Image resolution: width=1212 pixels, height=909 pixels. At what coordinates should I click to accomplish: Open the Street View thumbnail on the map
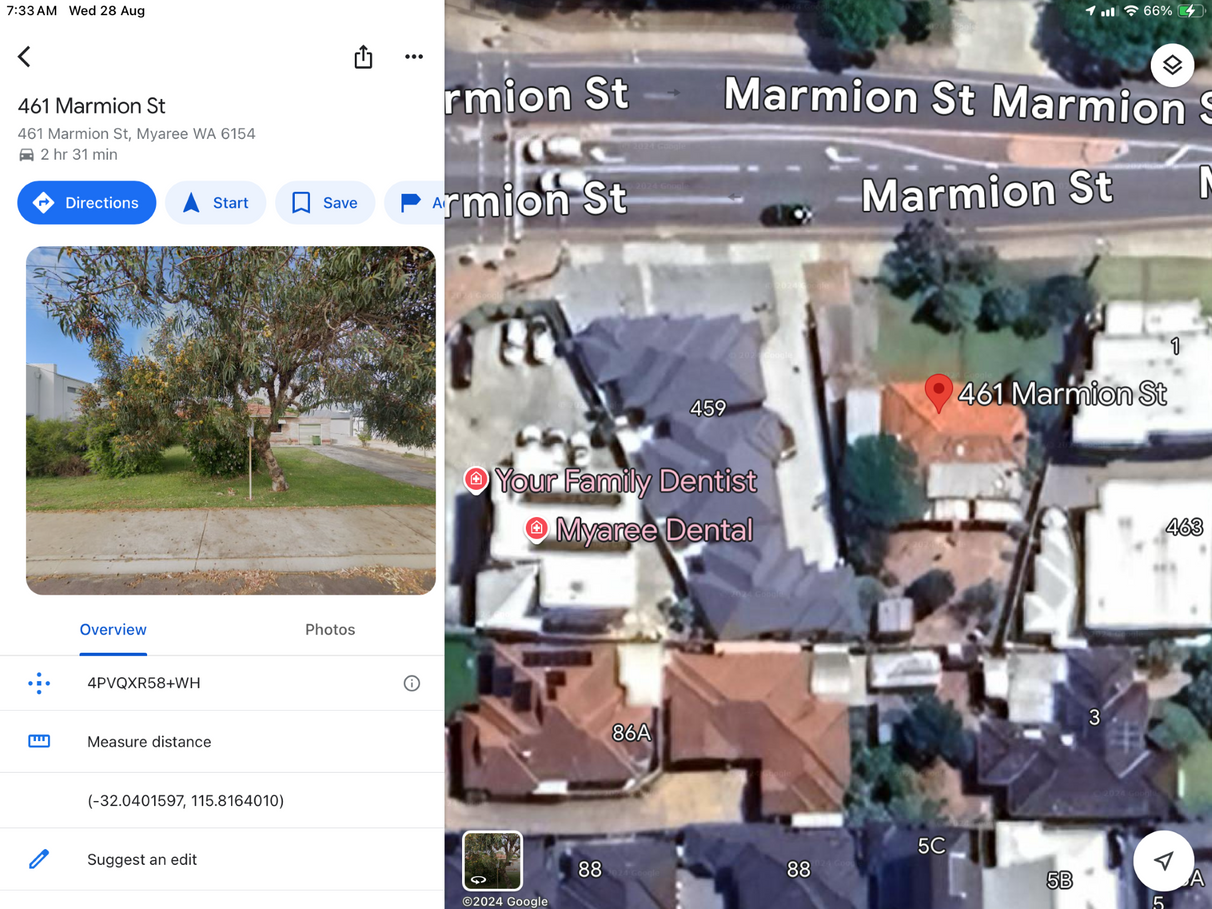click(492, 860)
